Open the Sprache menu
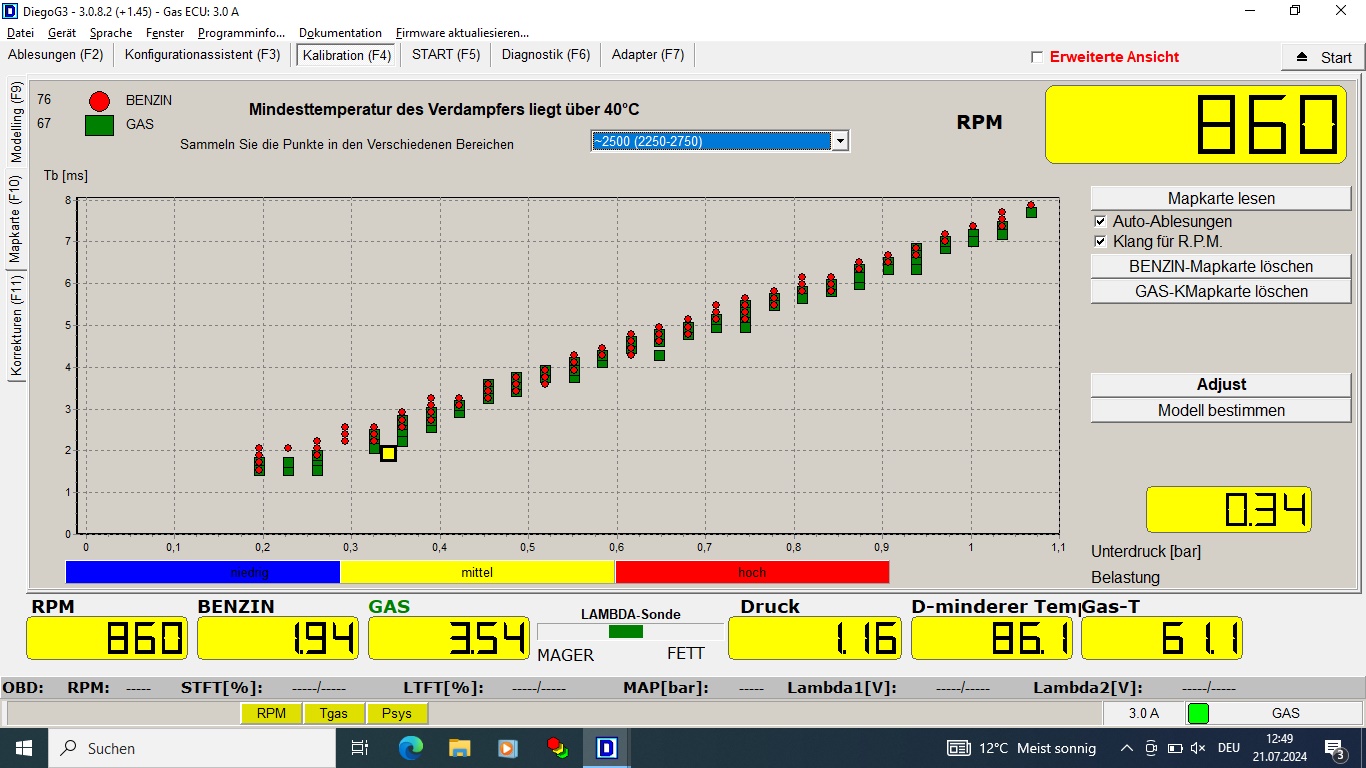This screenshot has width=1366, height=768. coord(111,33)
